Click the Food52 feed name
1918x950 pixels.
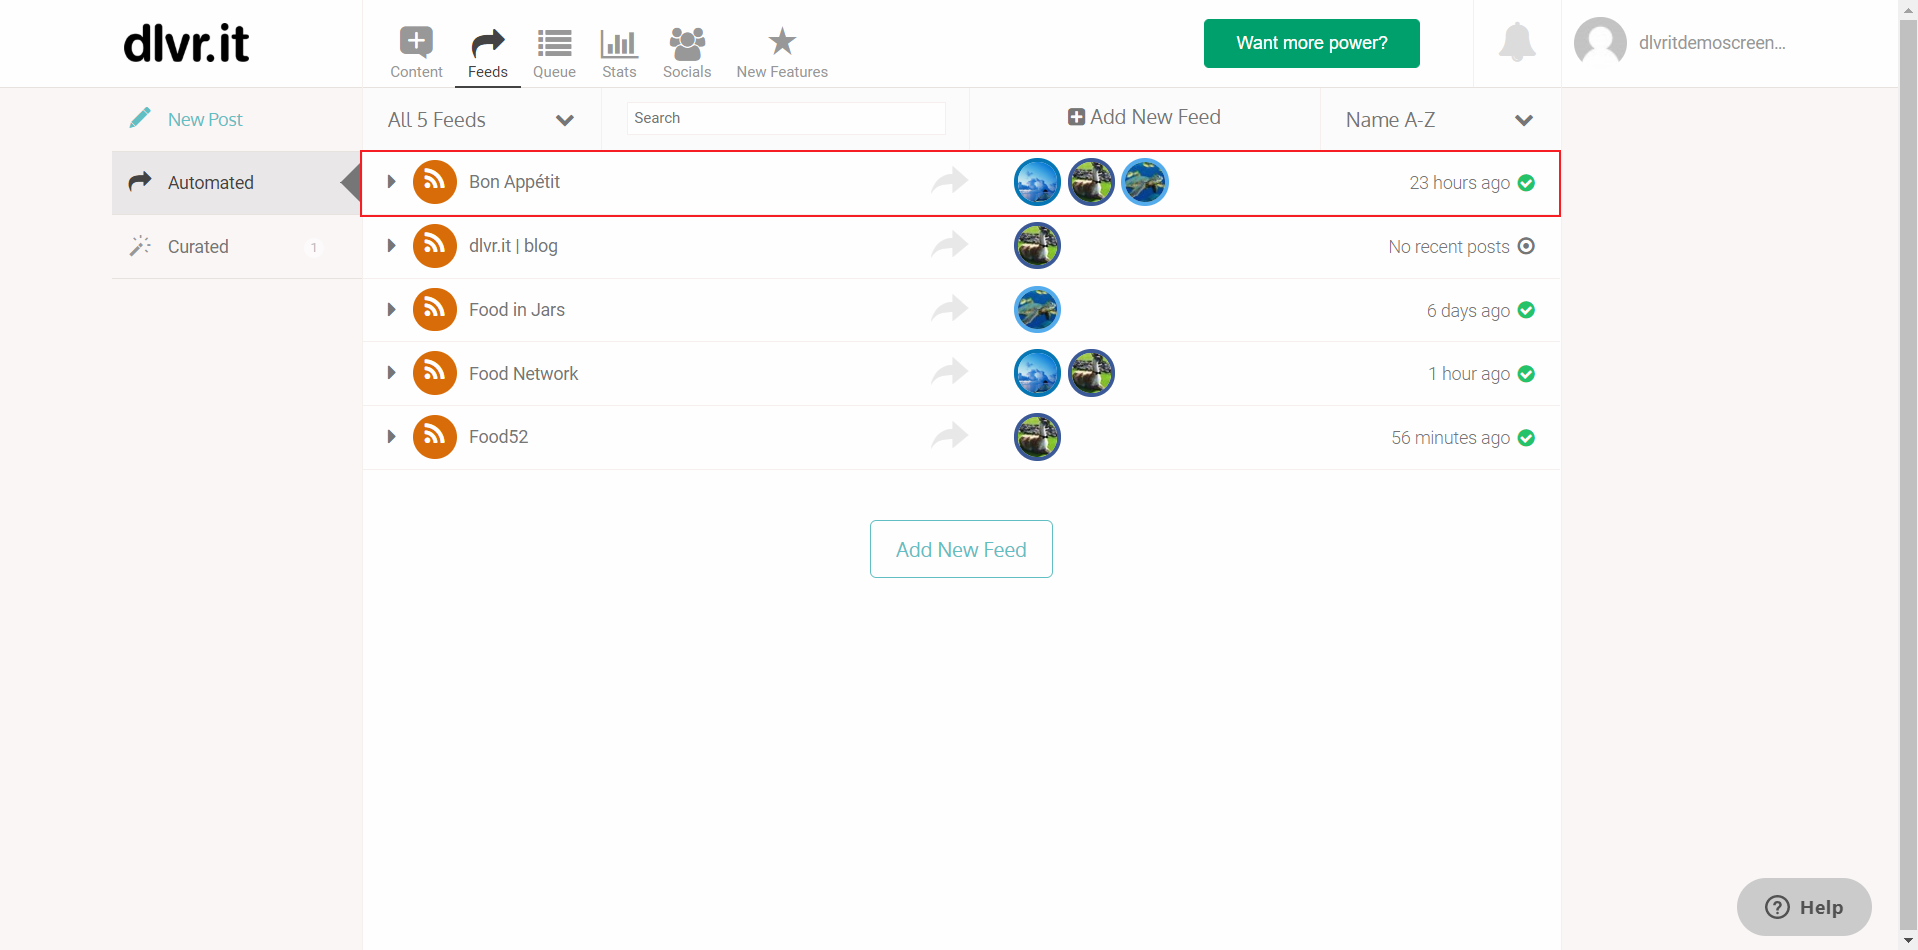pos(498,437)
